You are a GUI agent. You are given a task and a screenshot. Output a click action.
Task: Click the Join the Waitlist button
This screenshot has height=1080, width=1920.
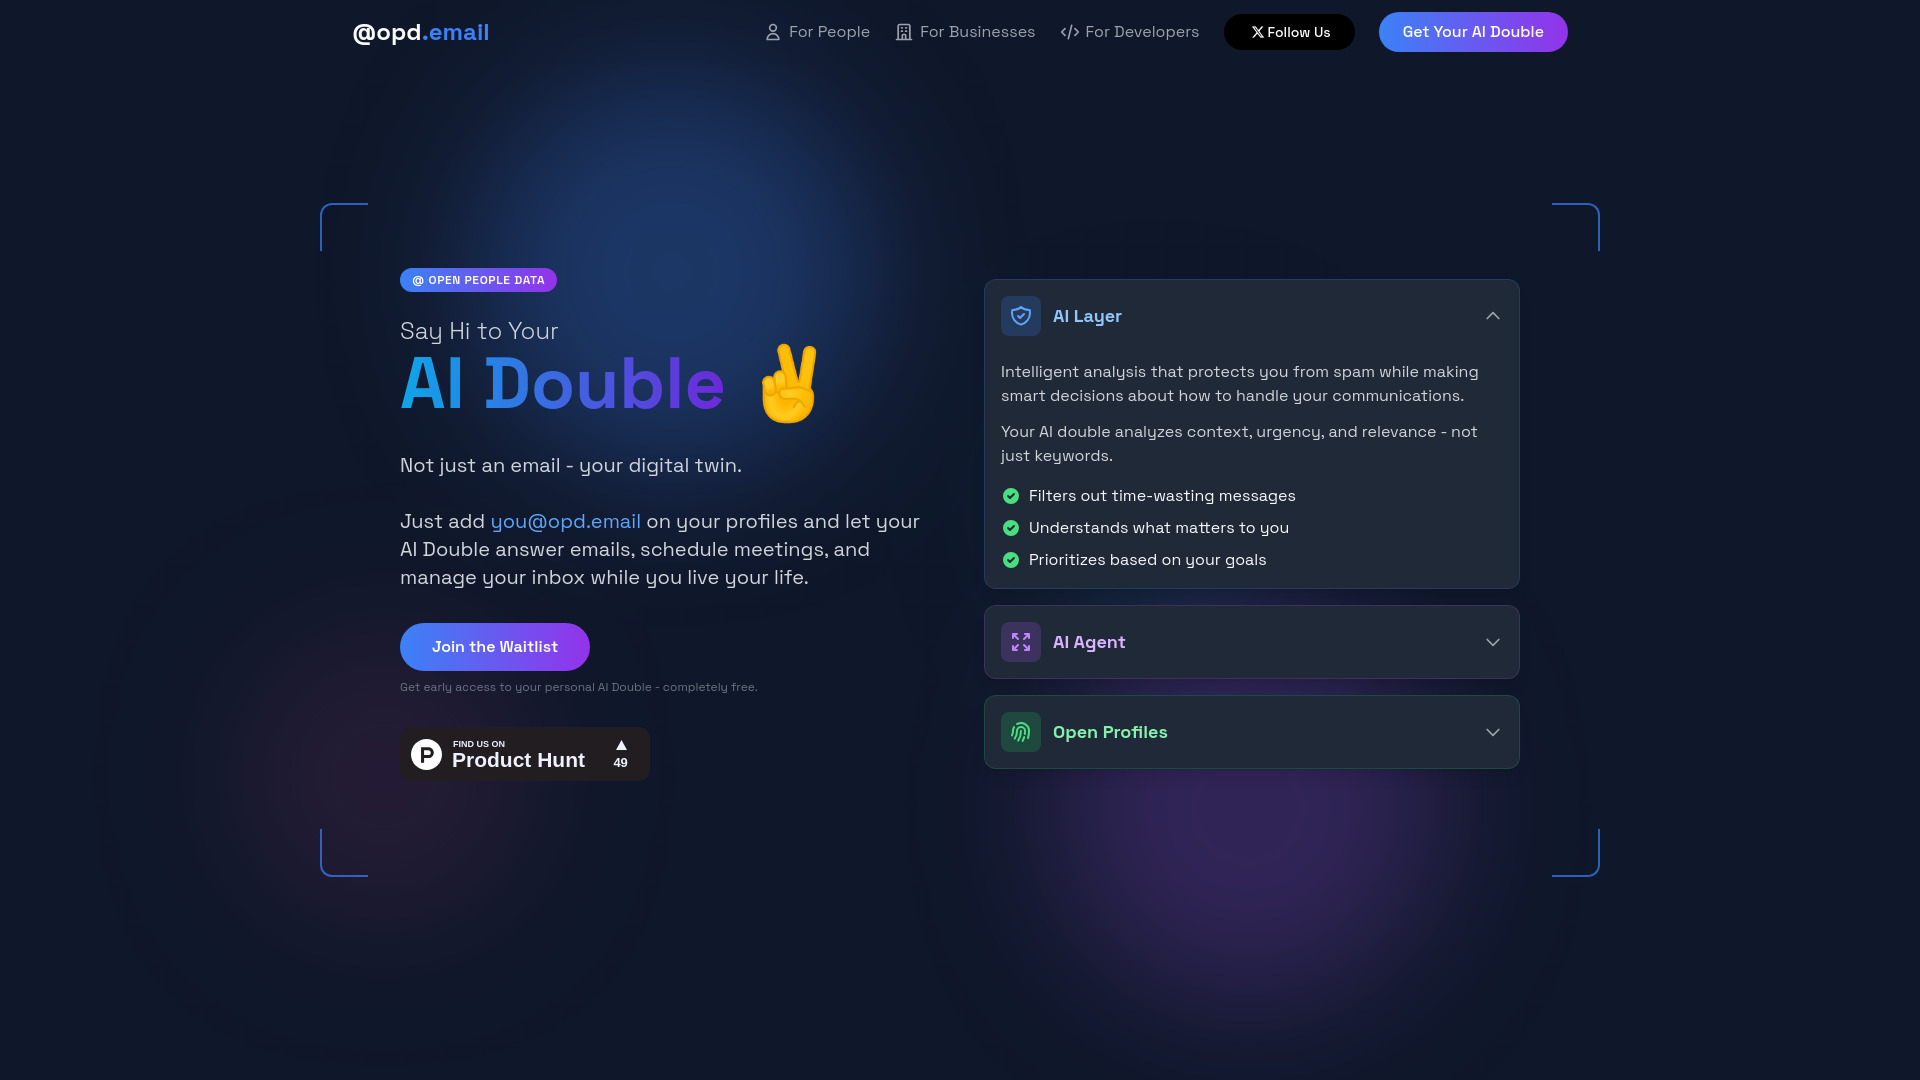pos(495,646)
